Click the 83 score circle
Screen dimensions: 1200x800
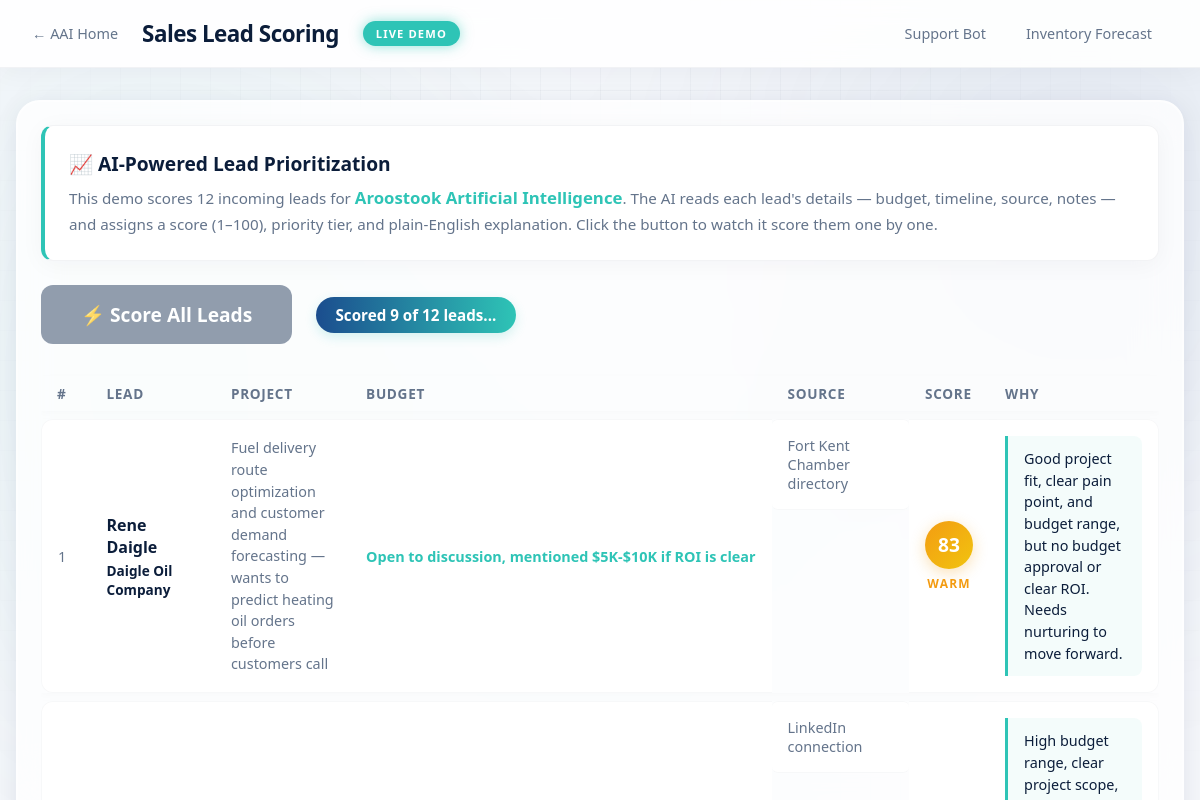[x=948, y=545]
